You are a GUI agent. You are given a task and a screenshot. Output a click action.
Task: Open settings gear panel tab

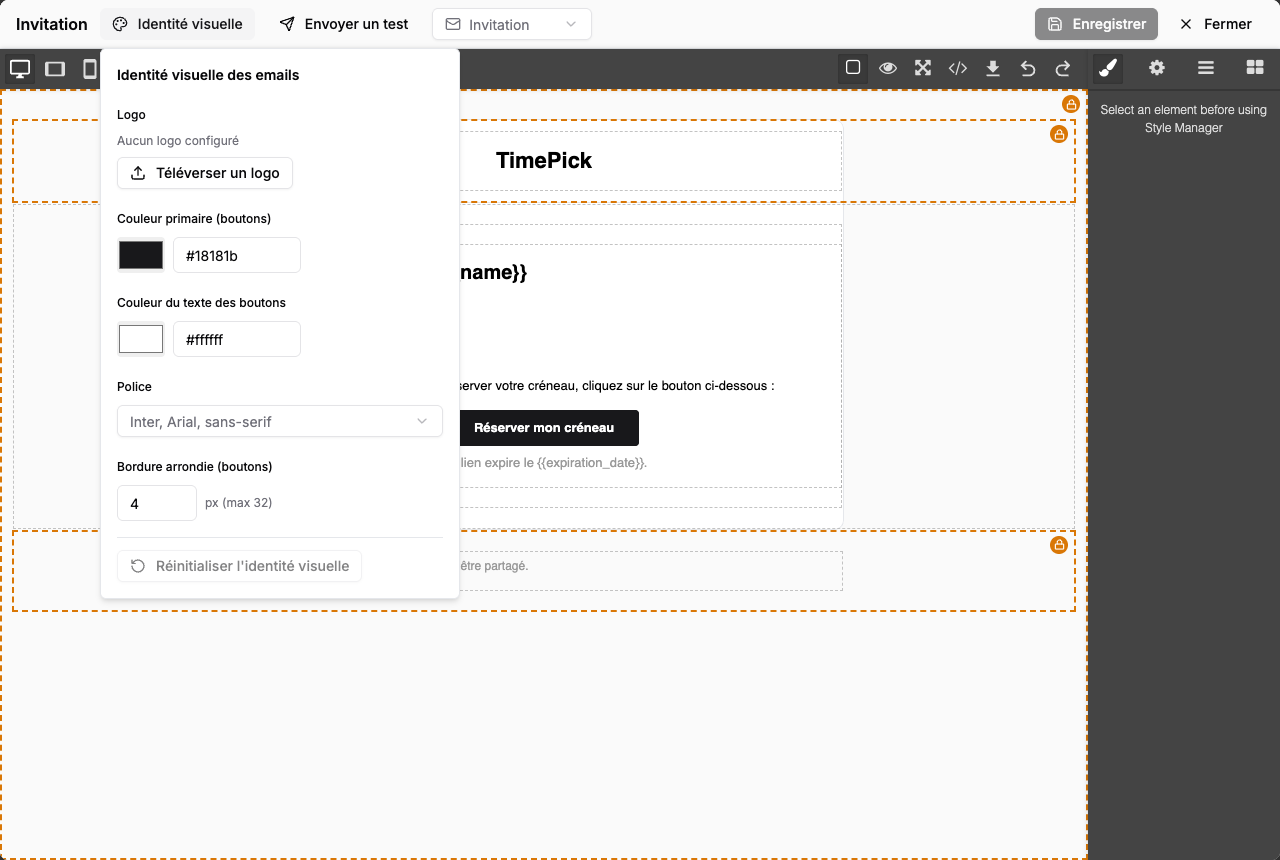click(1157, 68)
